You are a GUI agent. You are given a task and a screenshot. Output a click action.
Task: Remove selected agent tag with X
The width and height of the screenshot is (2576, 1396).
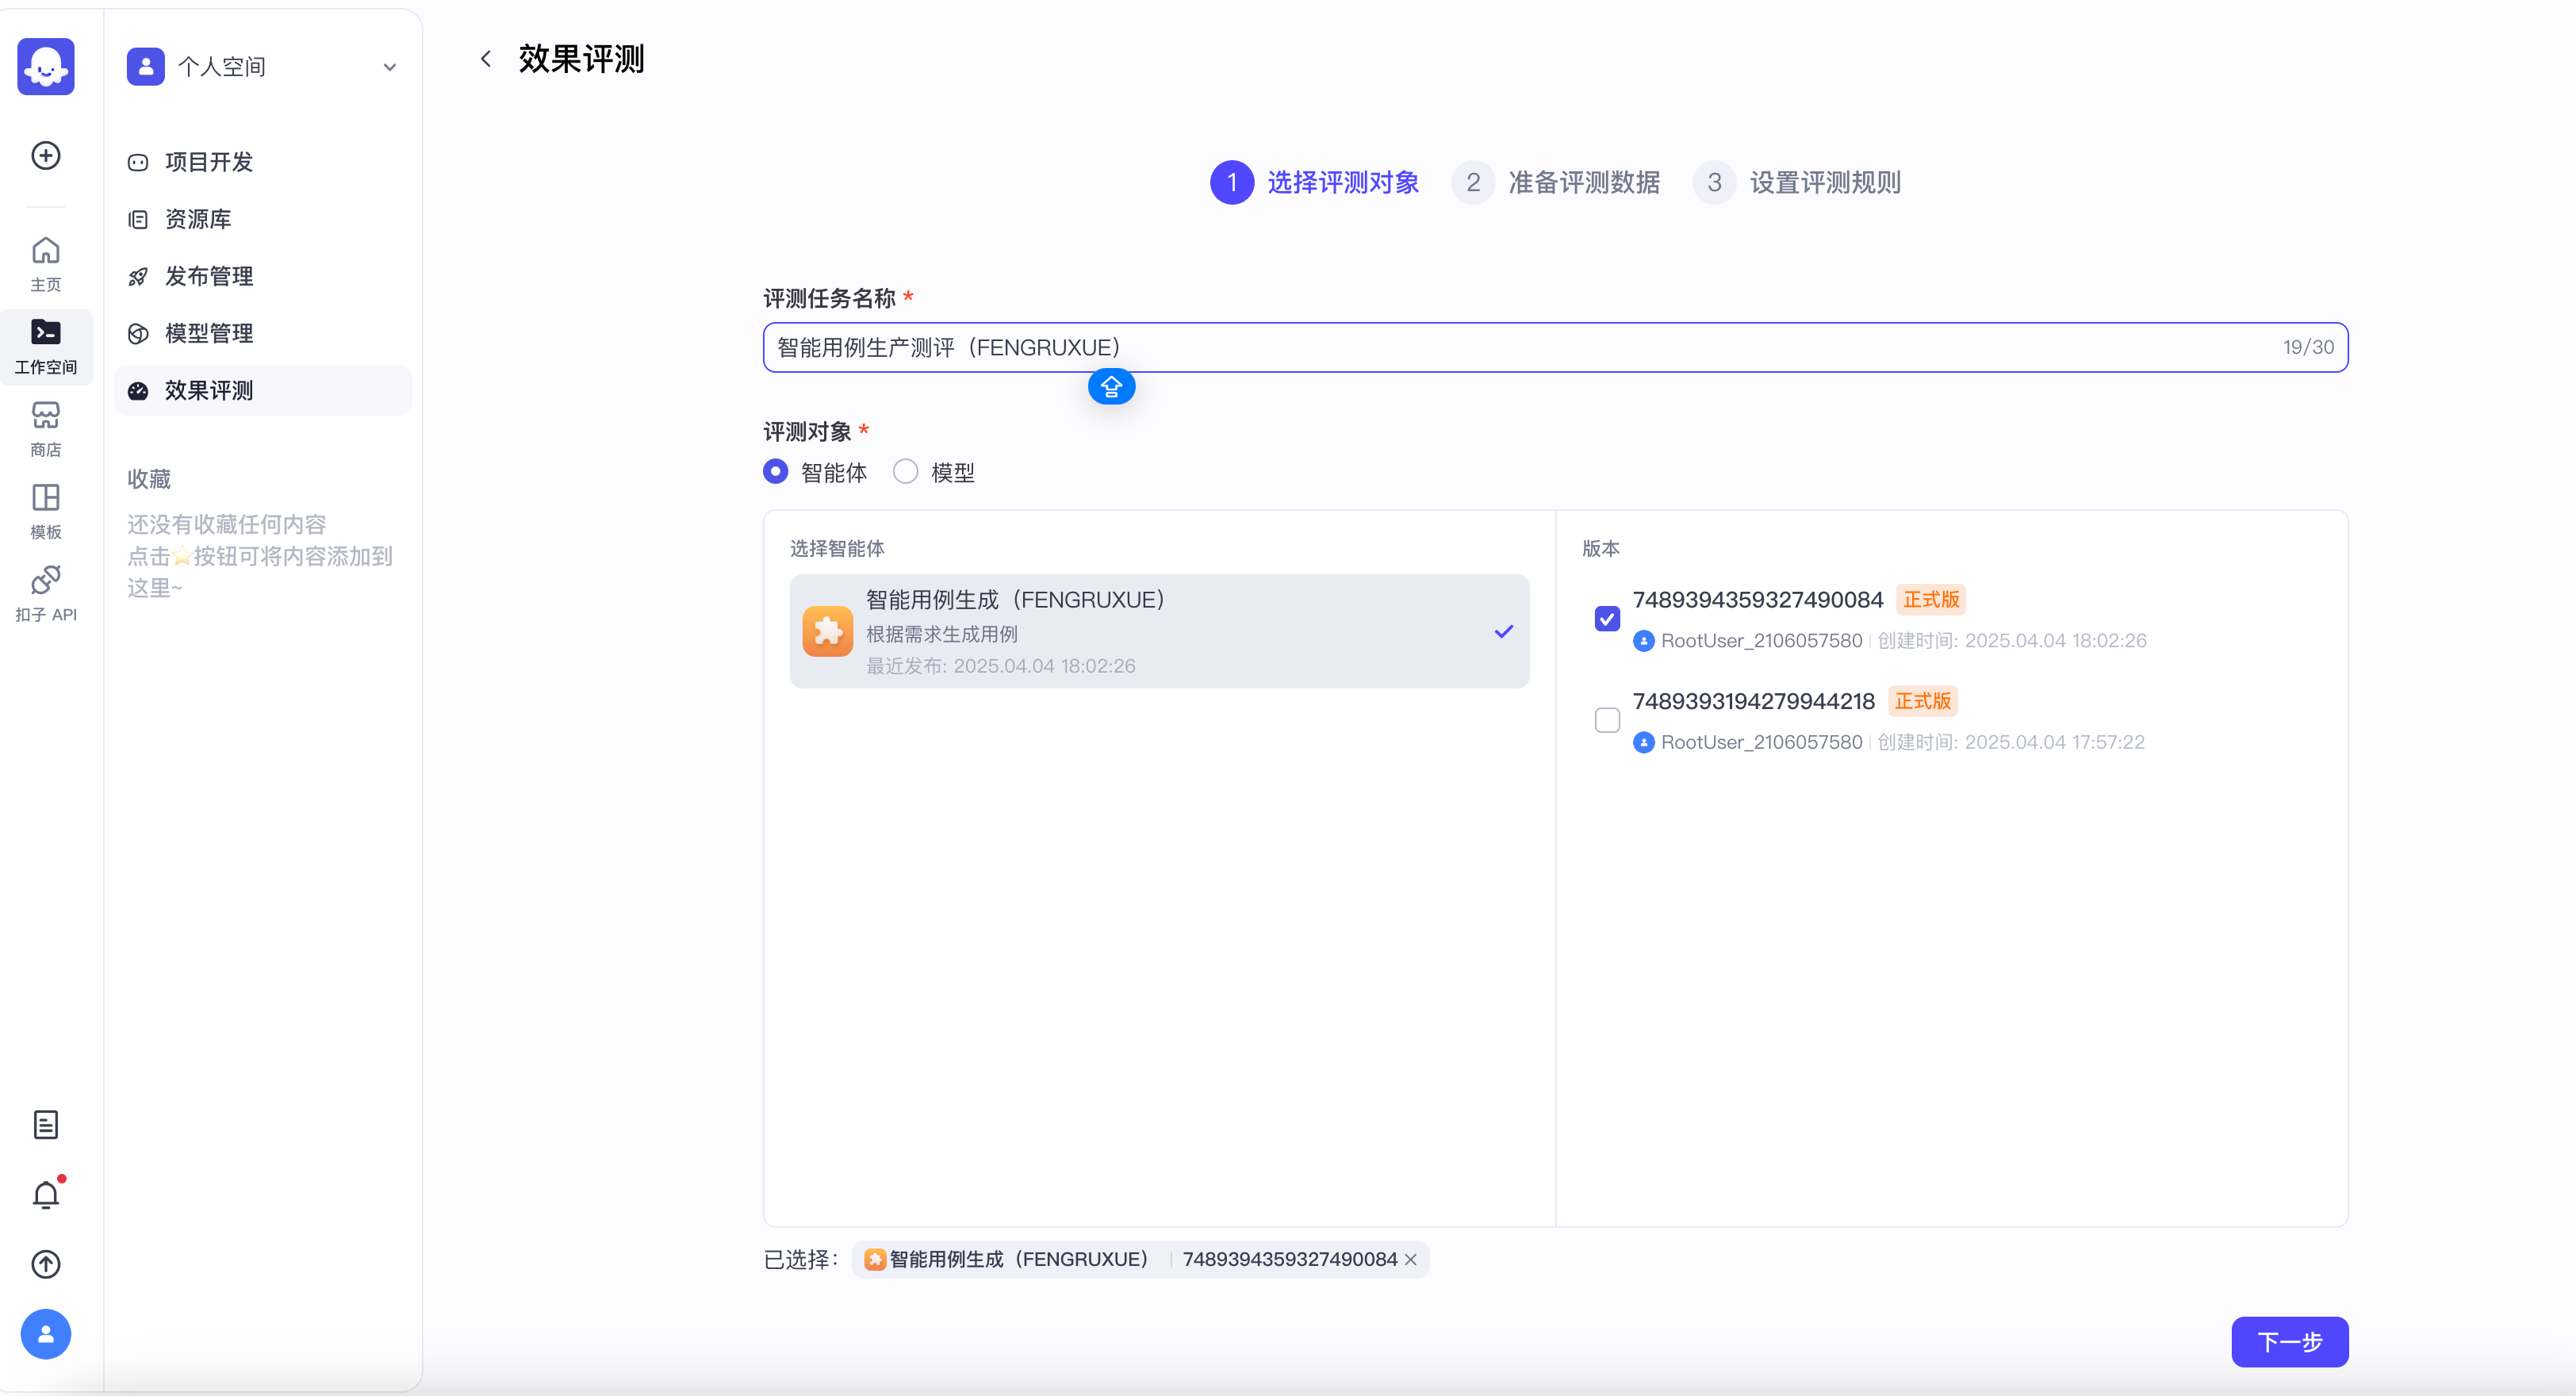coord(1411,1260)
